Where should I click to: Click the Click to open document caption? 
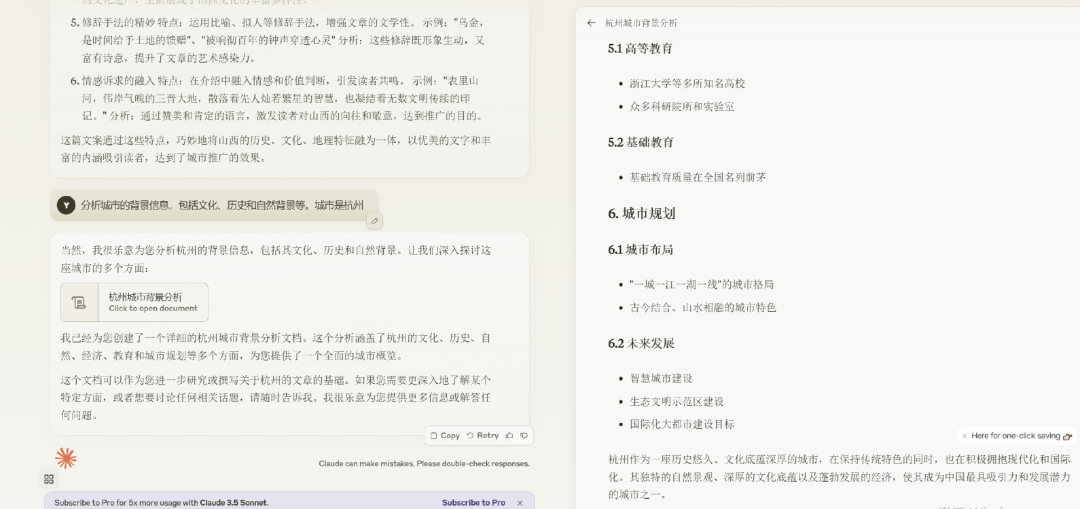click(153, 309)
